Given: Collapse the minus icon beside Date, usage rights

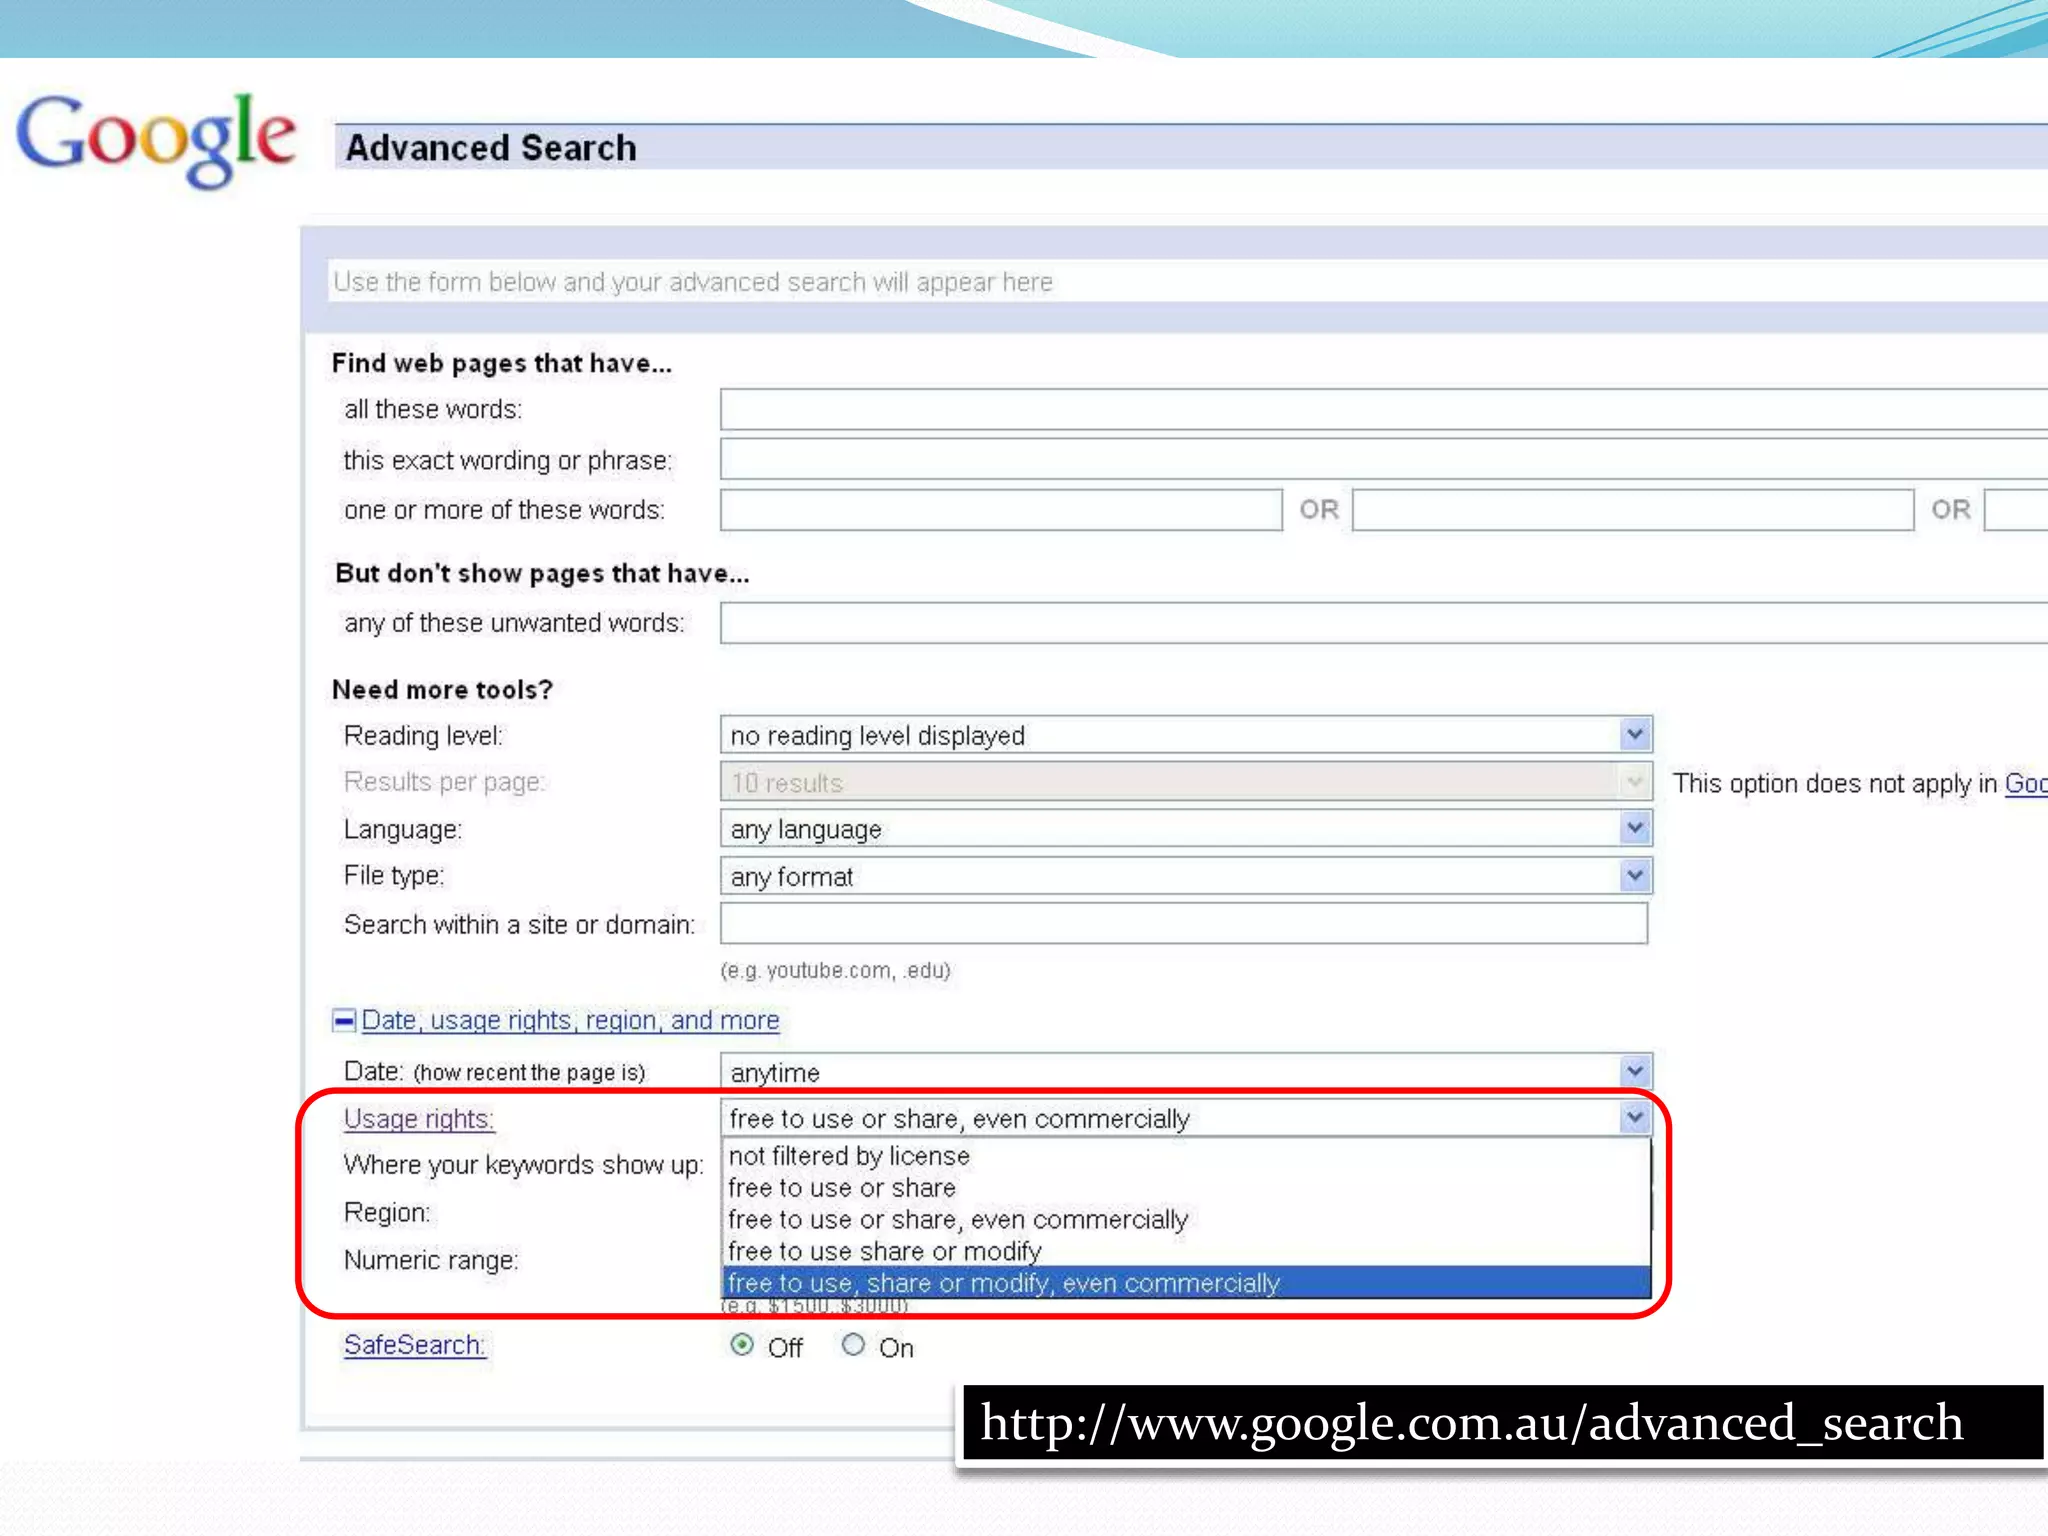Looking at the screenshot, I should (343, 1020).
